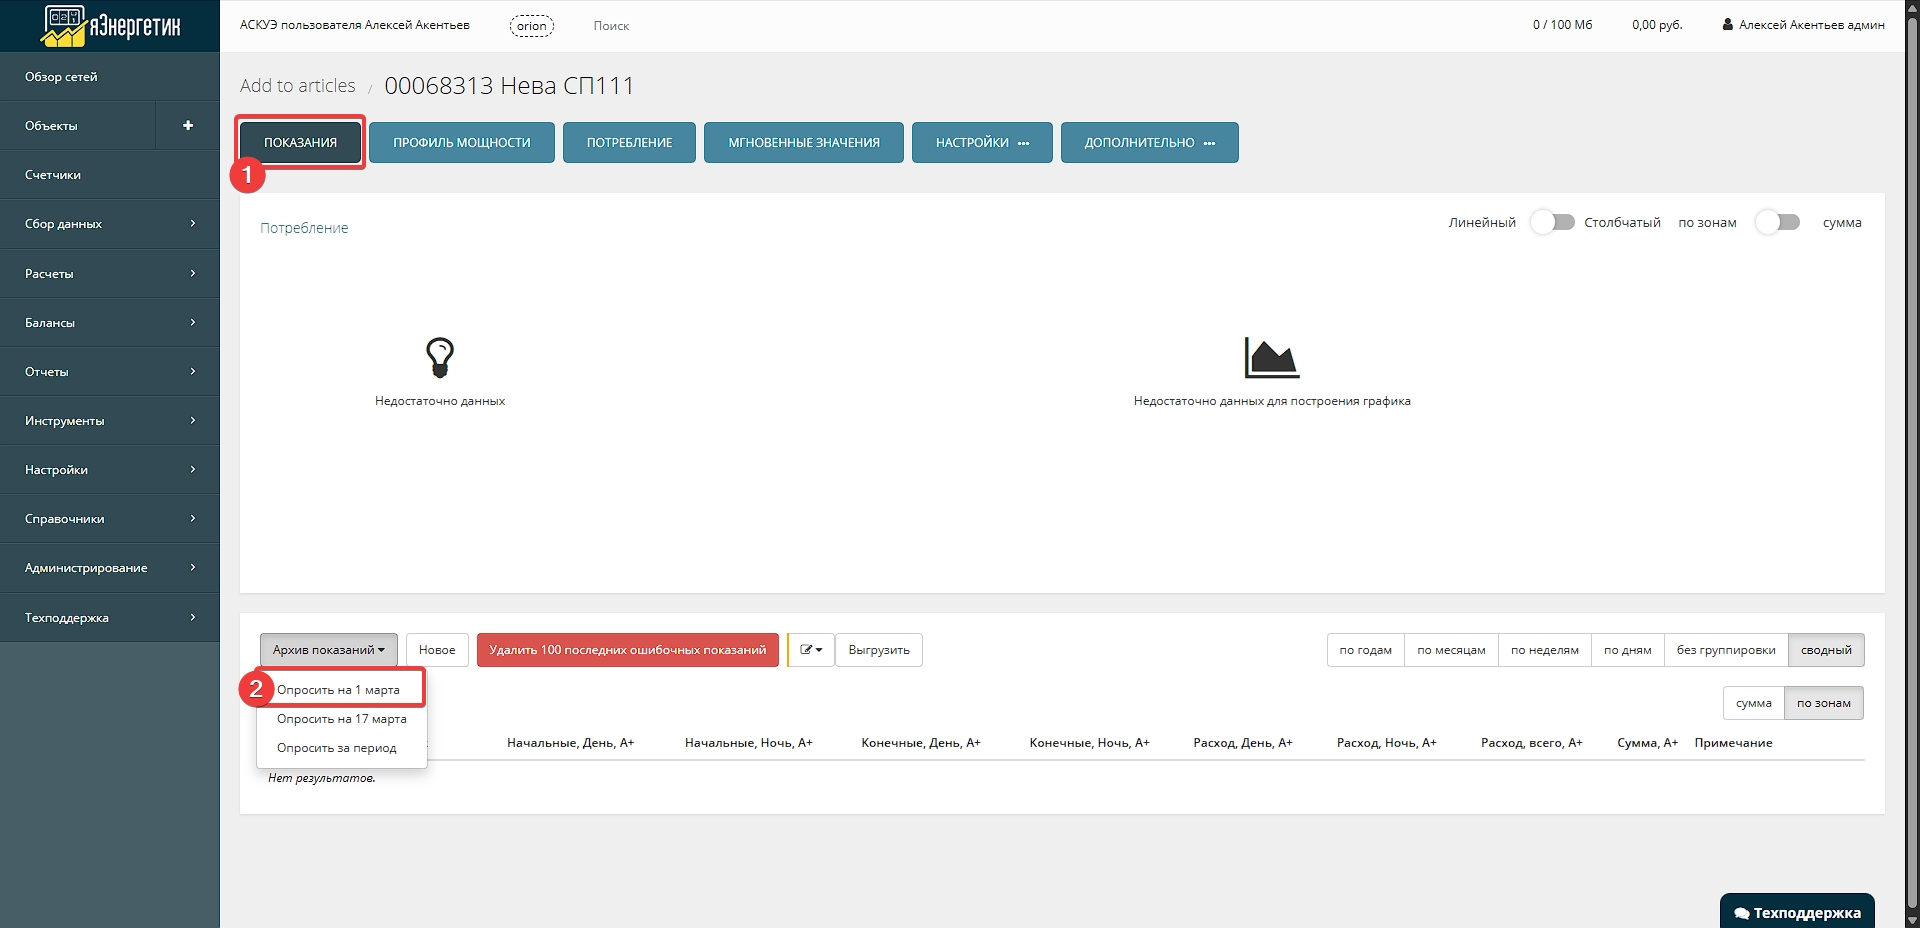Select the по зонам table view button

[1823, 703]
